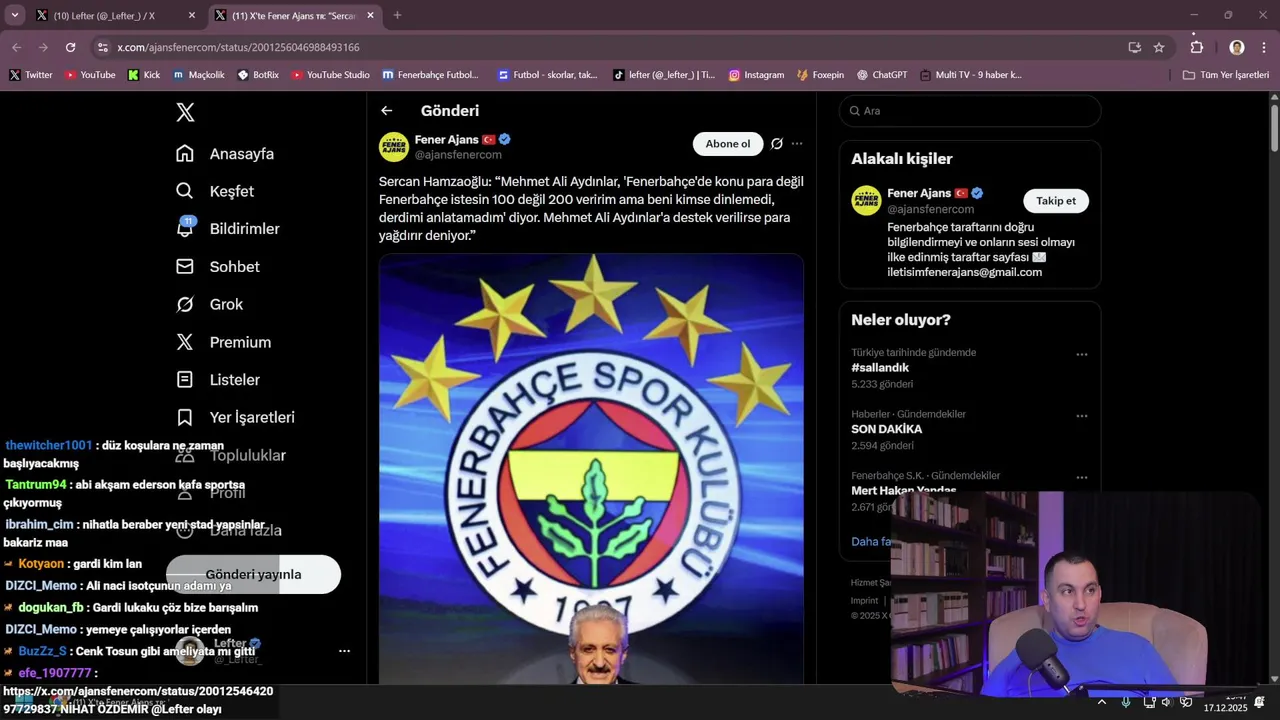Open the BotRix bookmark

click(x=258, y=75)
